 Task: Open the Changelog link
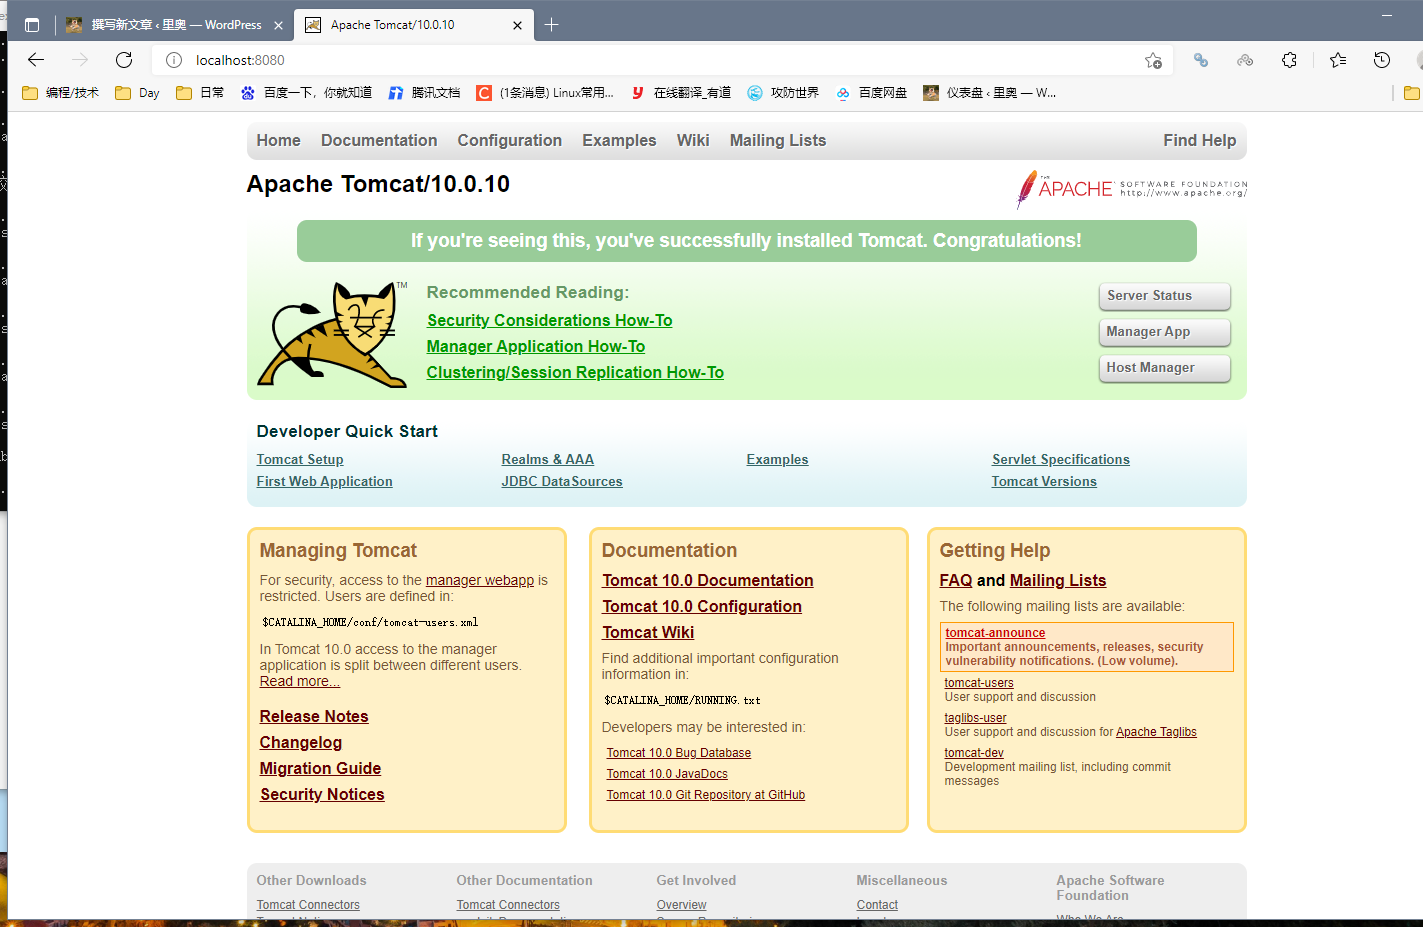pyautogui.click(x=301, y=742)
